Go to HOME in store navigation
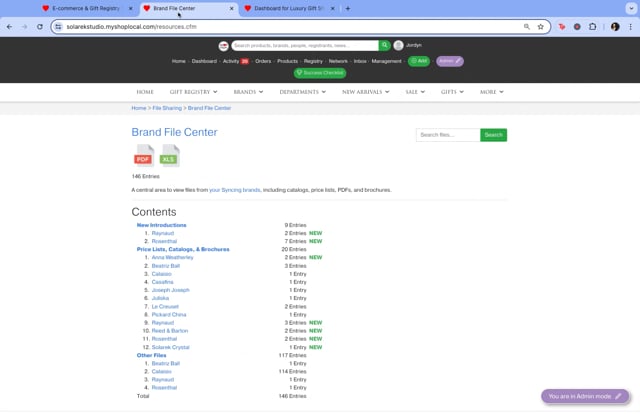This screenshot has width=640, height=414. tap(145, 92)
